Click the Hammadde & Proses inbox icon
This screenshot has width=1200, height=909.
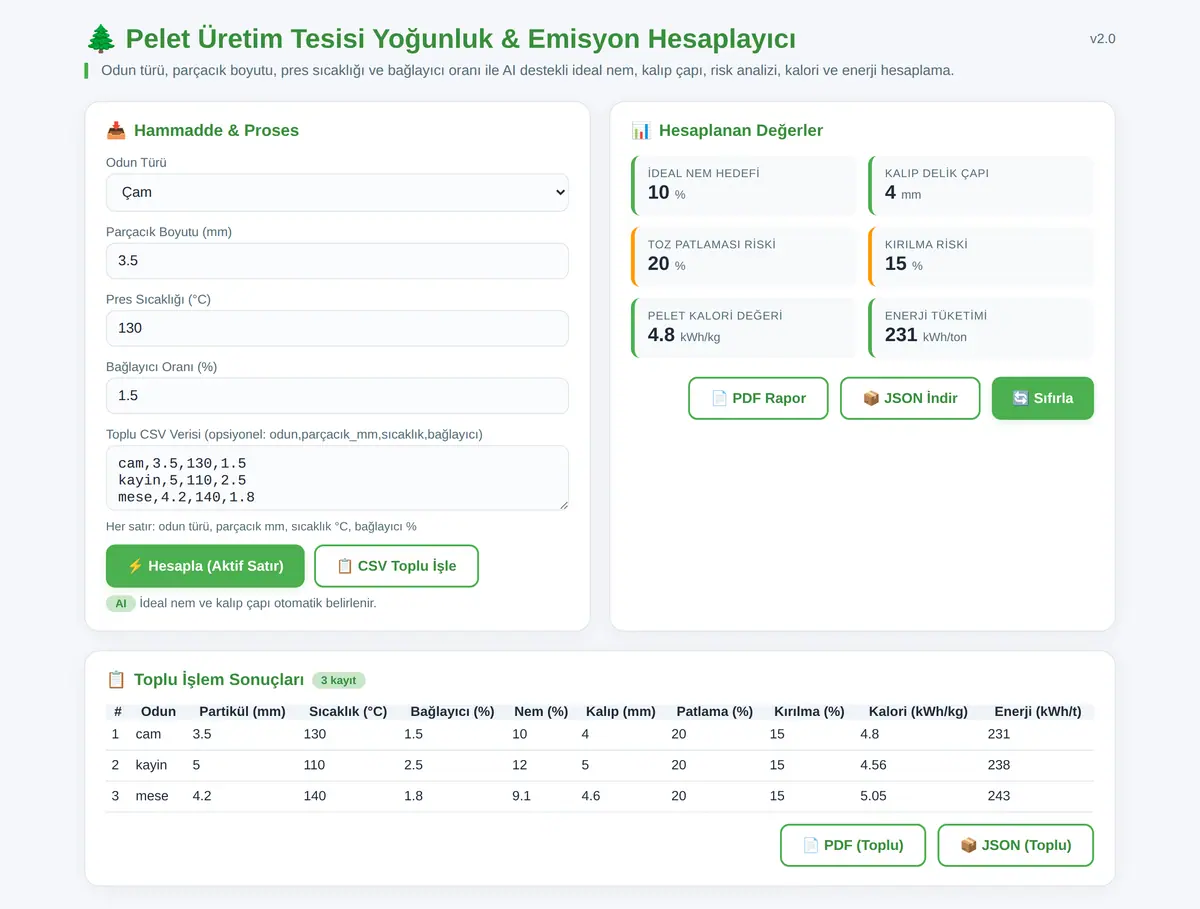coord(116,131)
